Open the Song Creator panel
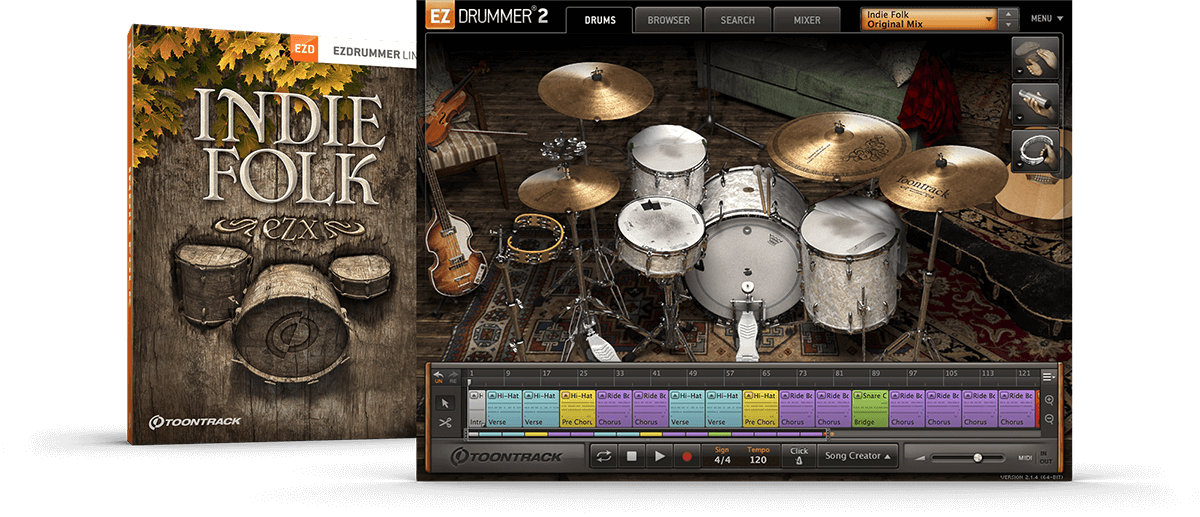The image size is (1200, 517). pos(858,456)
